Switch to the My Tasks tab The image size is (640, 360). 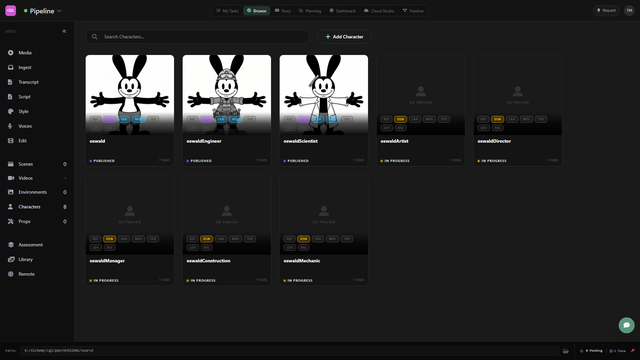tap(227, 11)
